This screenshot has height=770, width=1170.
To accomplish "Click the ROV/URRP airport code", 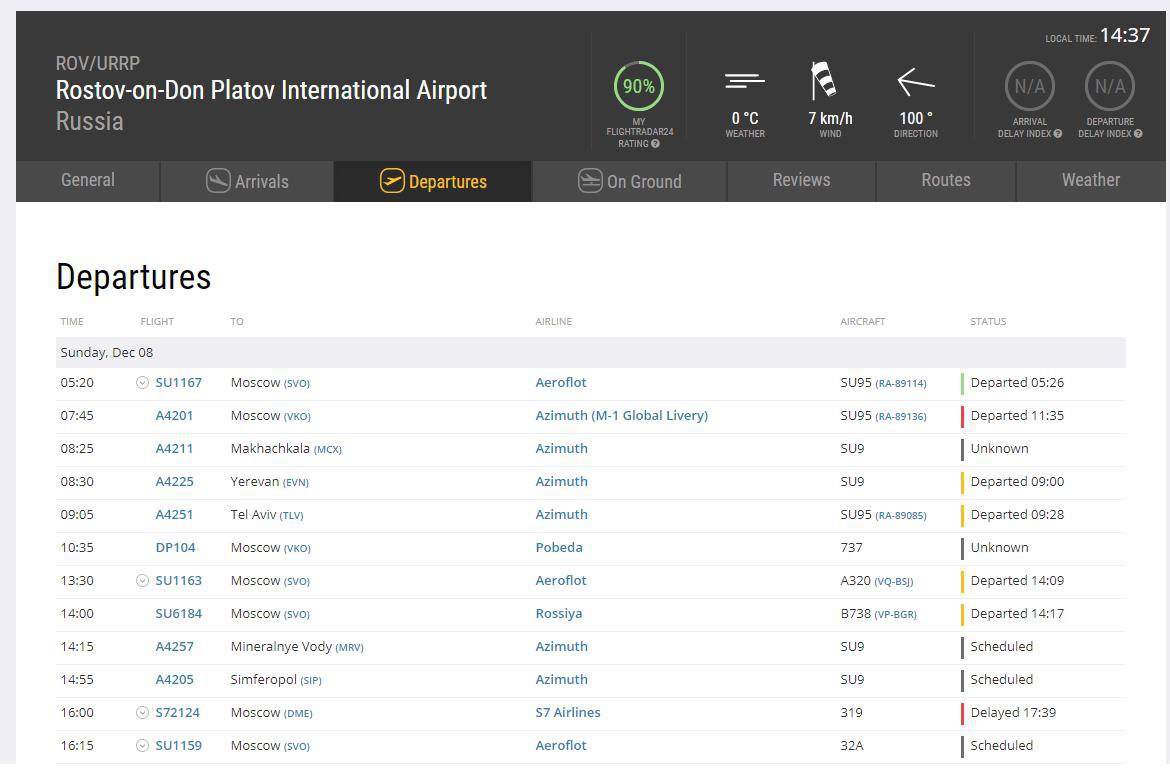I will coord(98,63).
